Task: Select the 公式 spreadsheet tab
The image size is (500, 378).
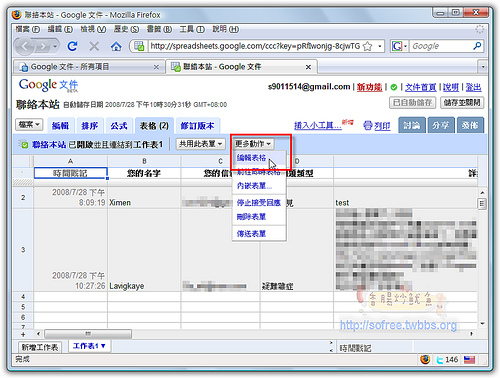Action: [119, 126]
